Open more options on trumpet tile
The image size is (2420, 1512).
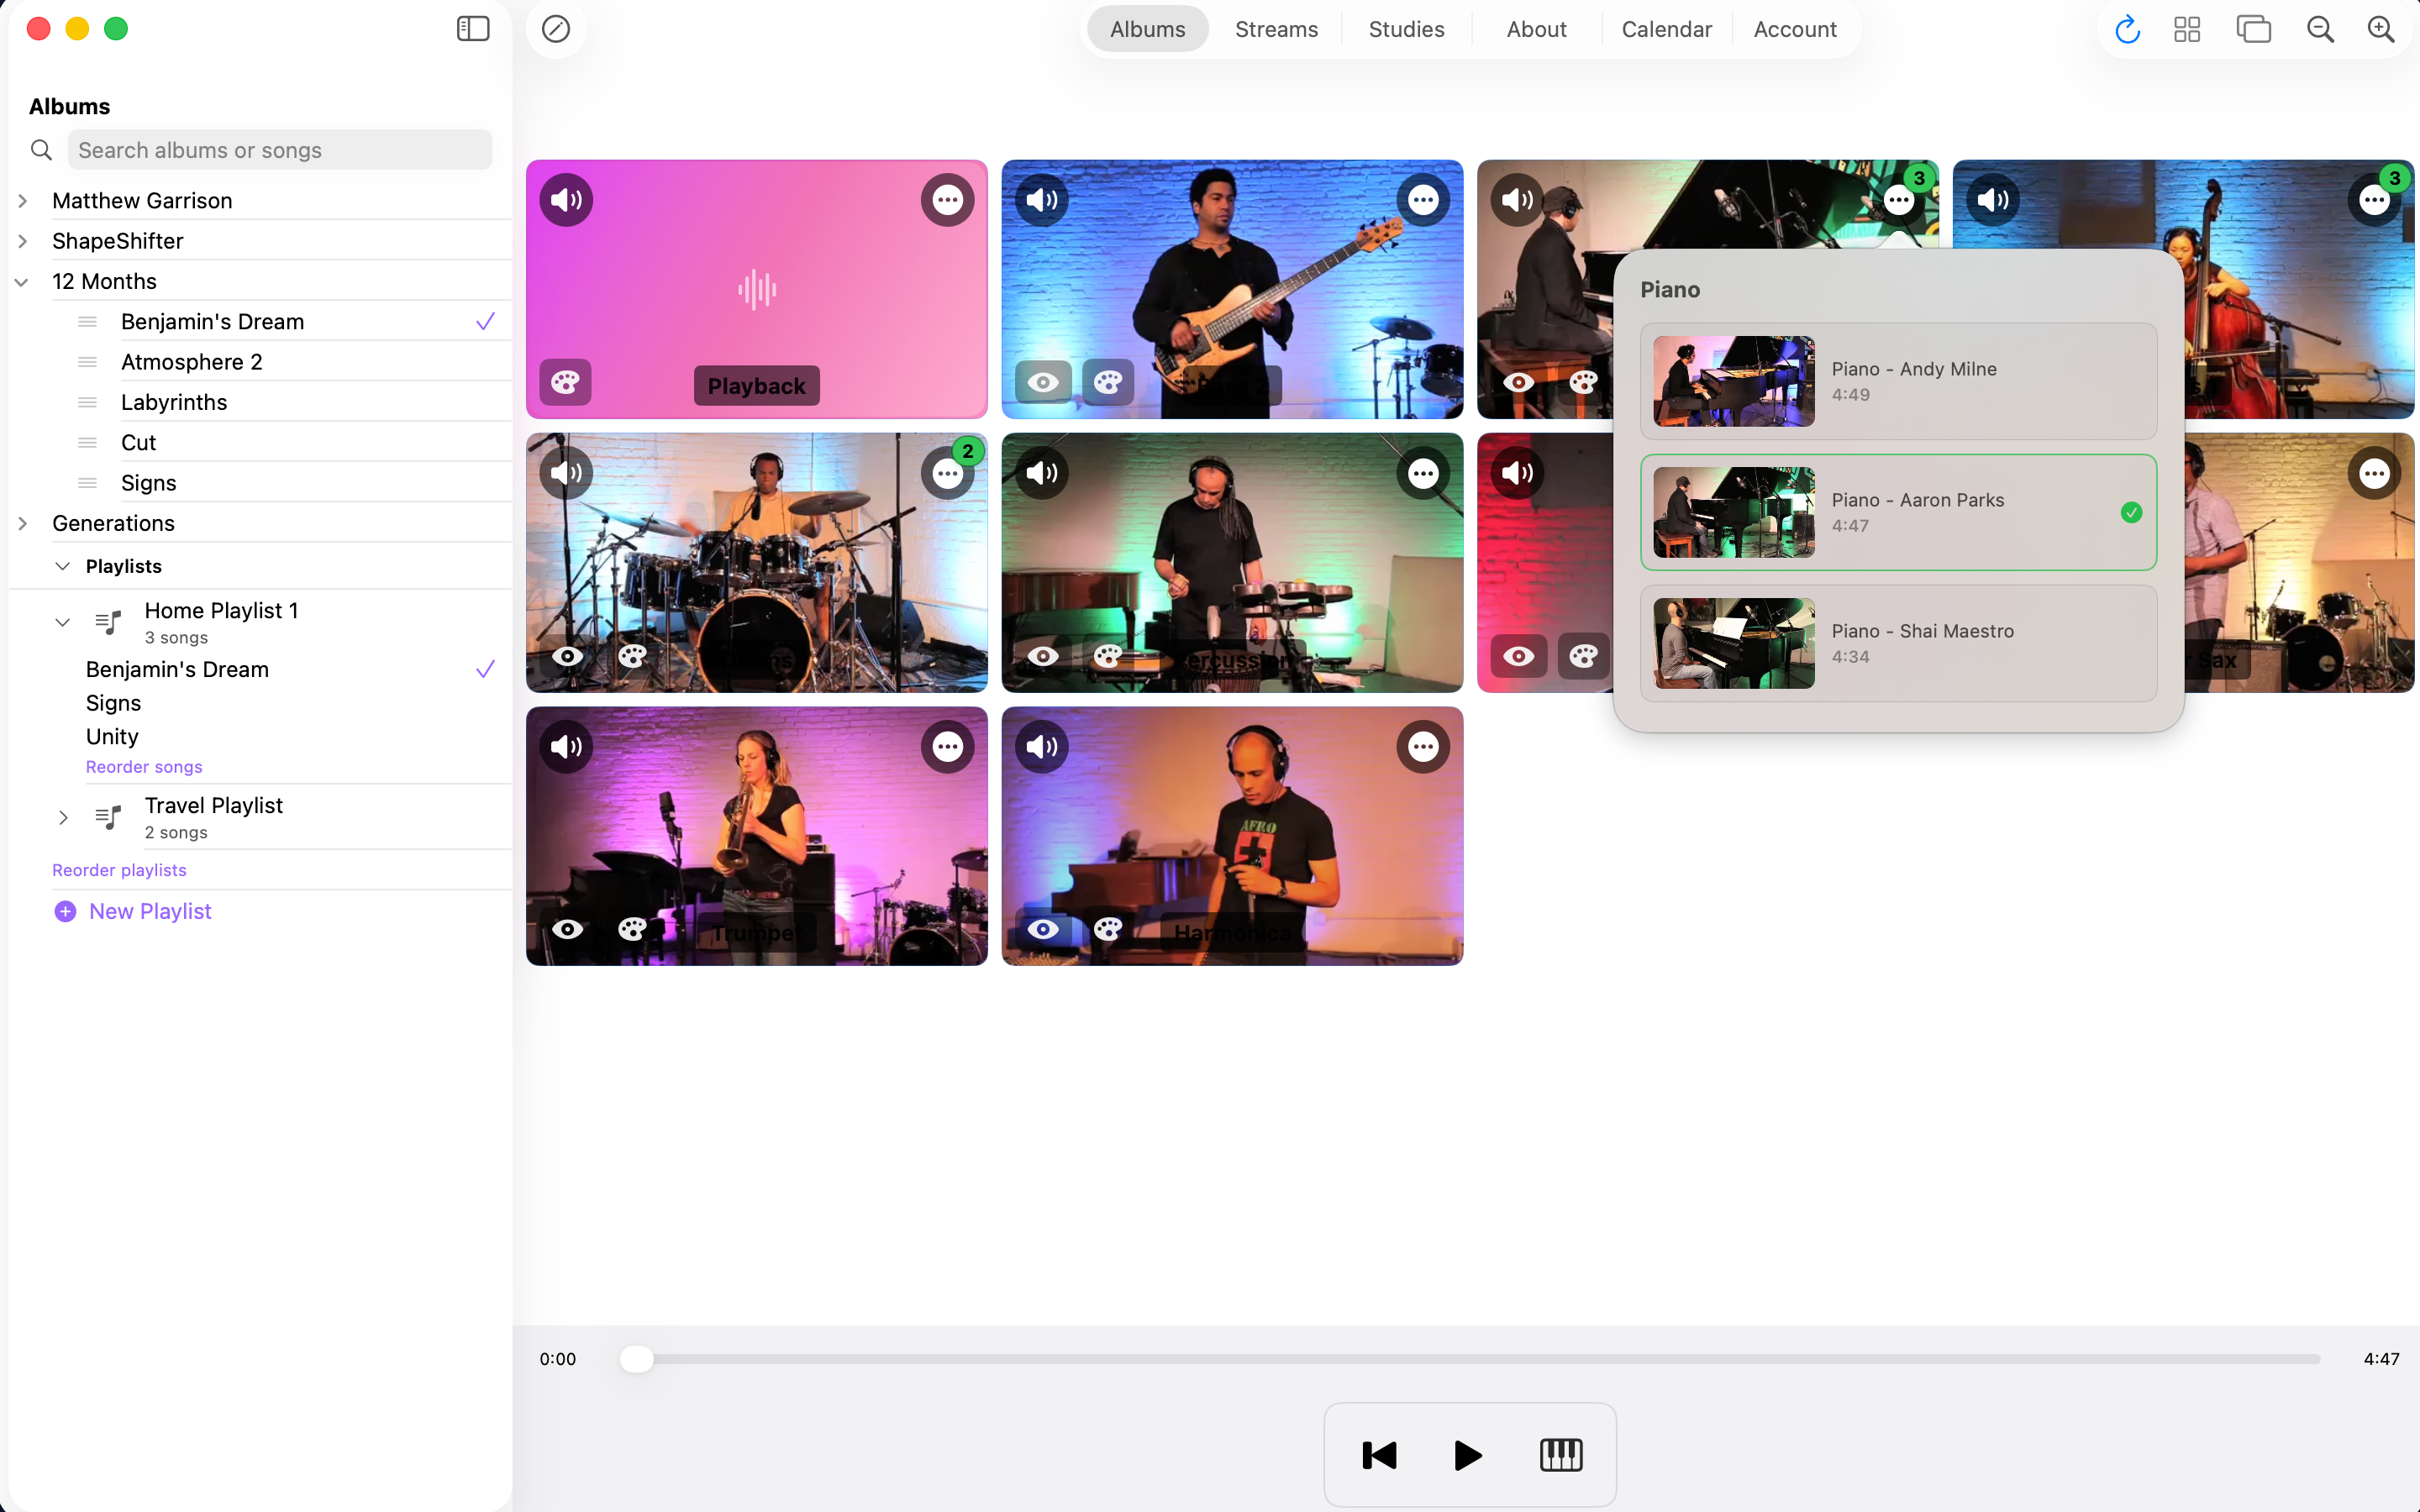coord(947,746)
